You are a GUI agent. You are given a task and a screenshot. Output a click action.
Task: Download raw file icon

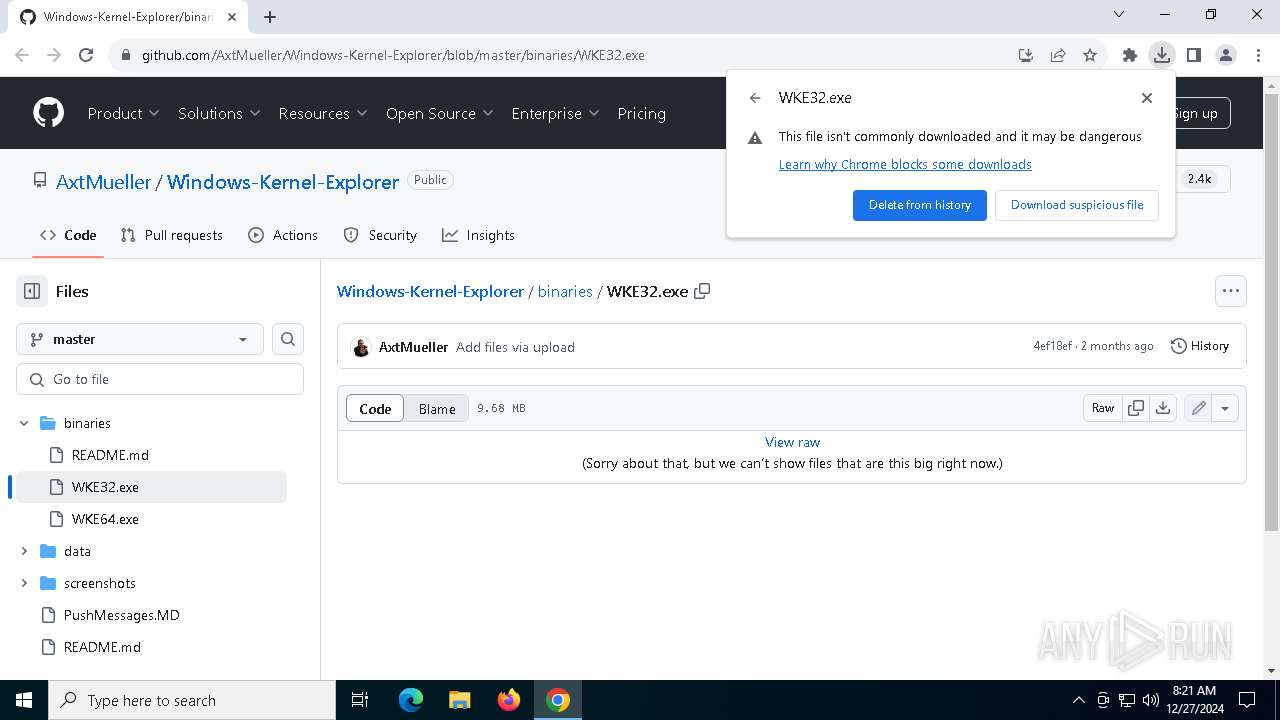pyautogui.click(x=1162, y=408)
